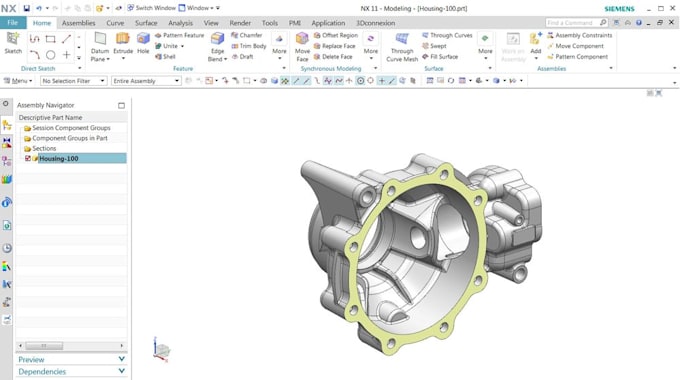The height and width of the screenshot is (380, 680).
Task: Choose Through Curve Mesh surface tool
Action: [402, 46]
